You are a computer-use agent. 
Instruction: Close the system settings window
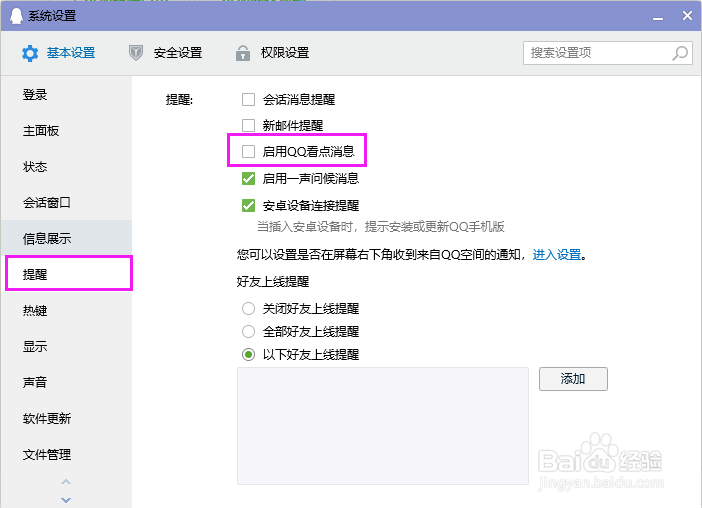click(687, 16)
